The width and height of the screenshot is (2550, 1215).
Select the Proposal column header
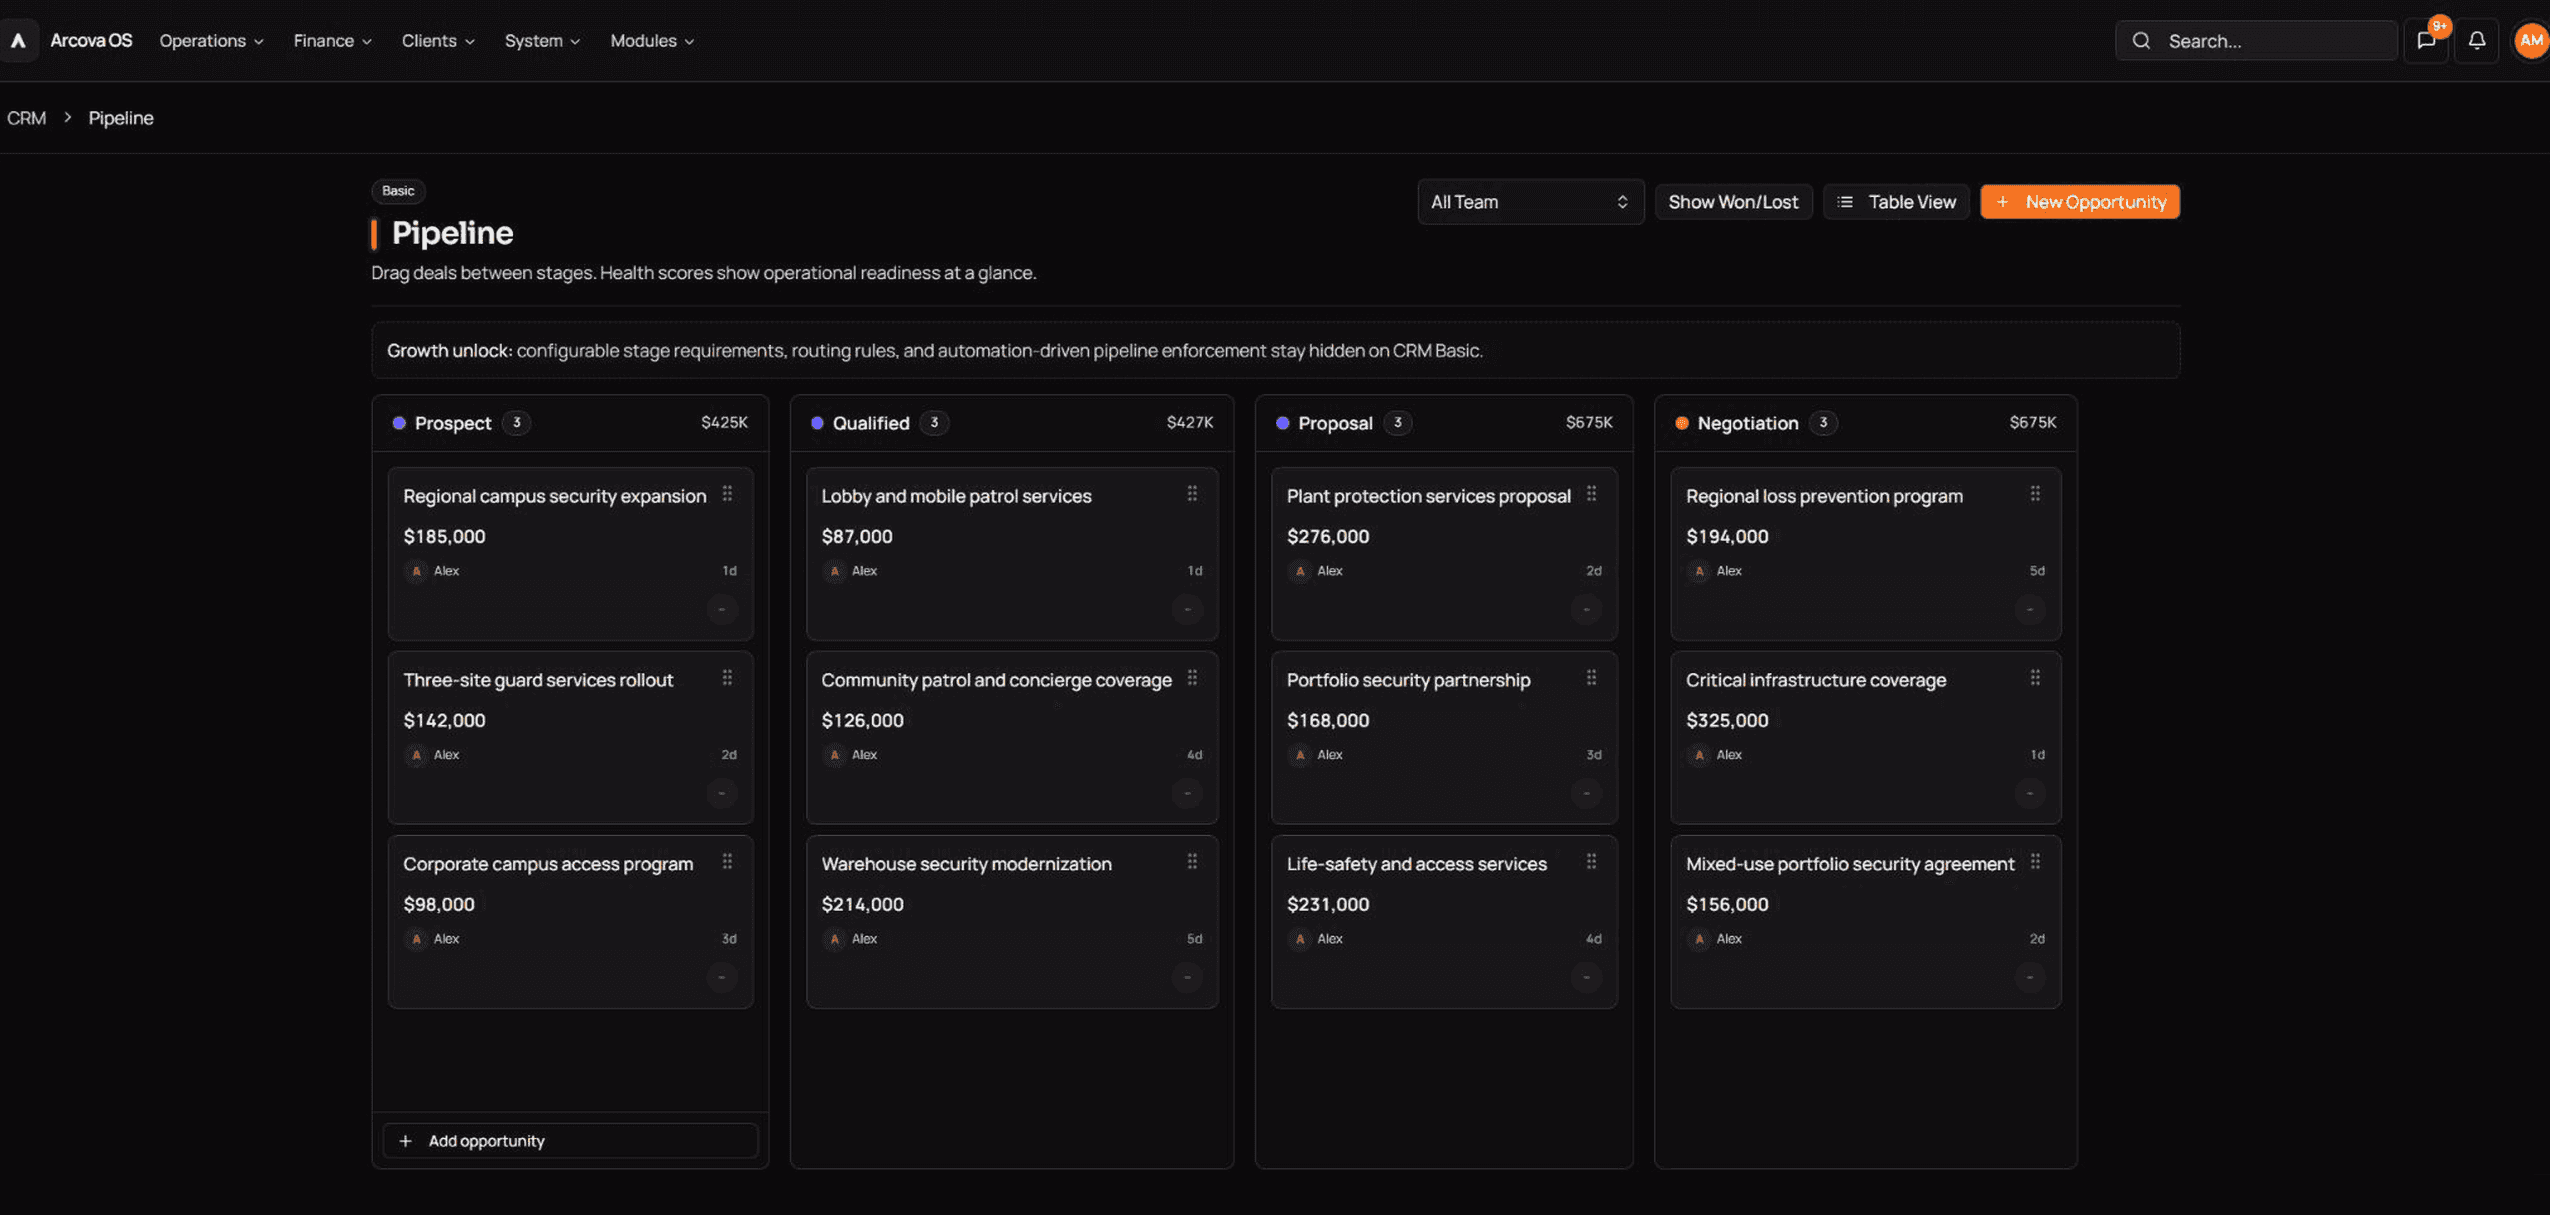coord(1444,423)
